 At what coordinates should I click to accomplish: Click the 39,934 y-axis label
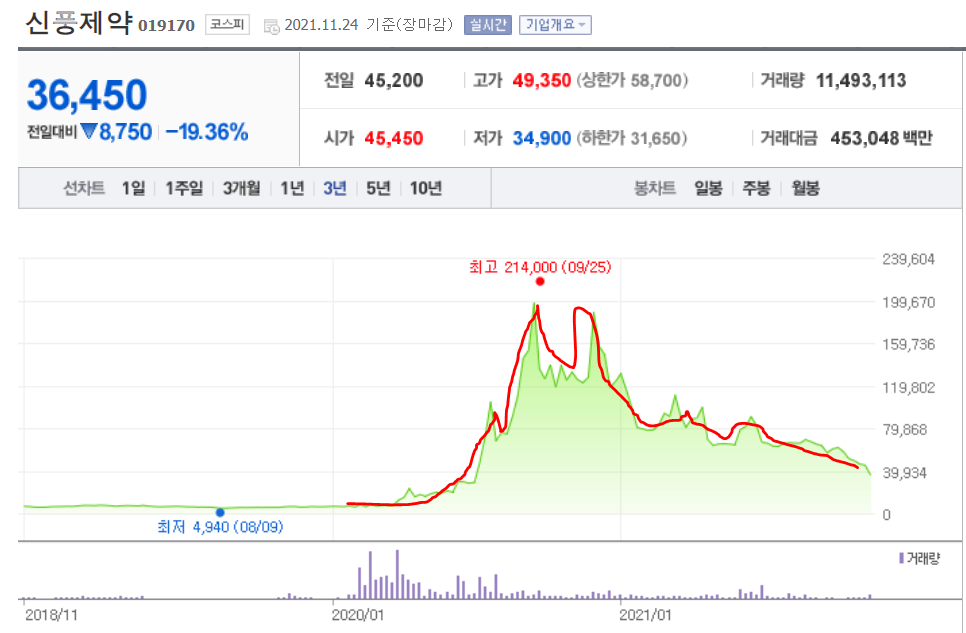pos(904,473)
